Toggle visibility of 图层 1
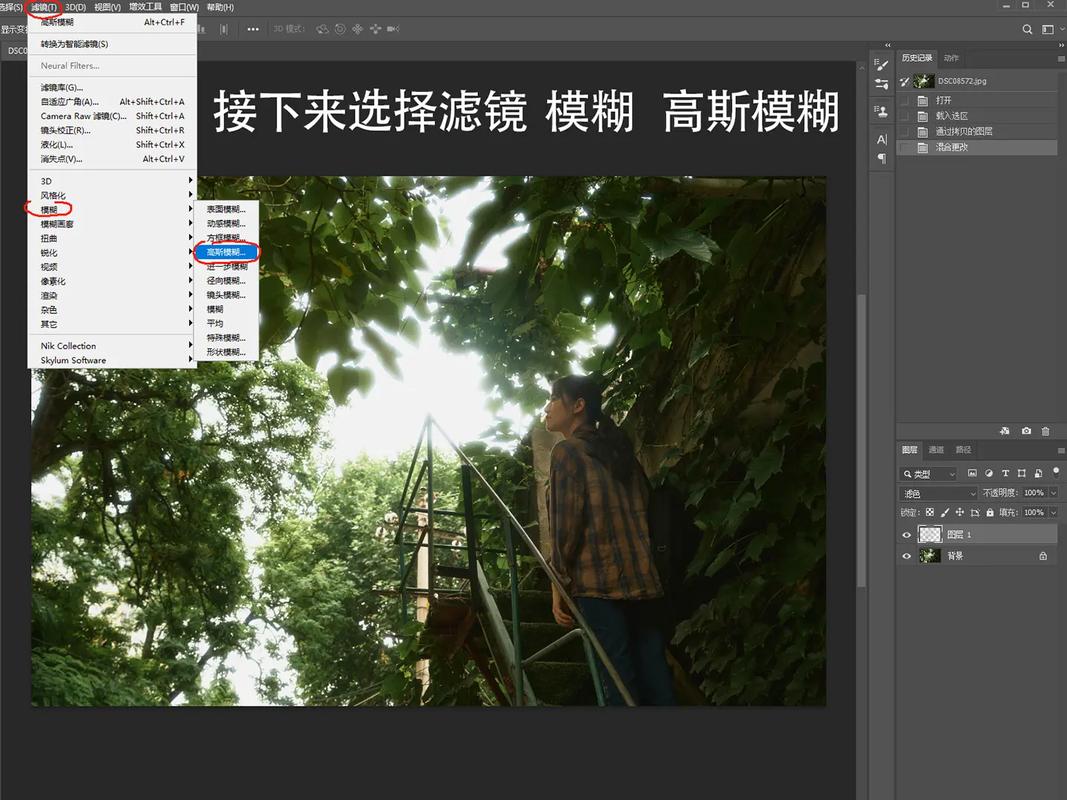The height and width of the screenshot is (800, 1067). (x=906, y=535)
